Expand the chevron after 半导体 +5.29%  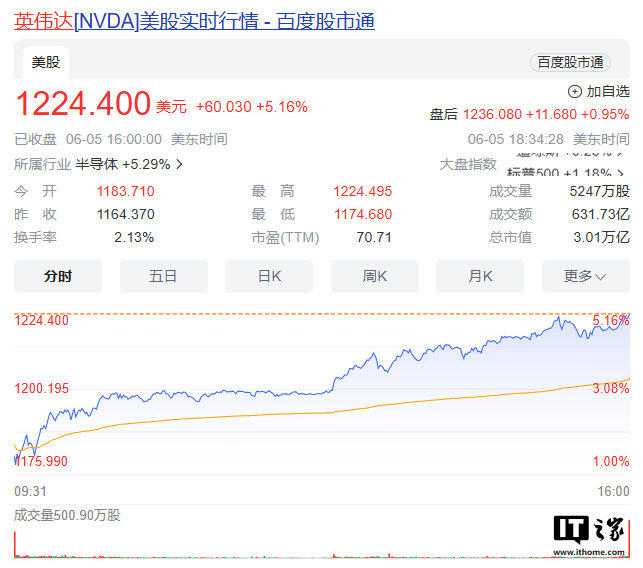pos(179,164)
